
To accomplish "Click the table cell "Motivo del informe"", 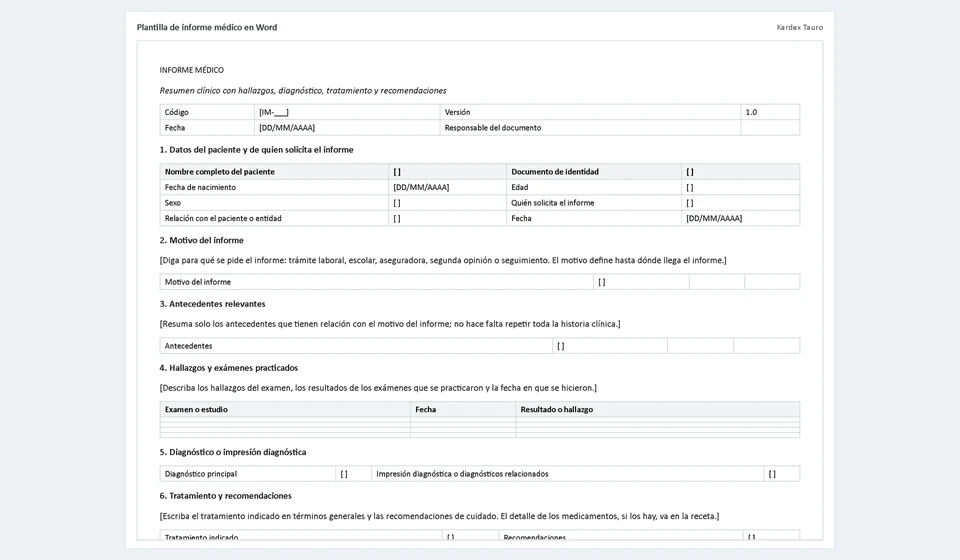I will click(377, 282).
